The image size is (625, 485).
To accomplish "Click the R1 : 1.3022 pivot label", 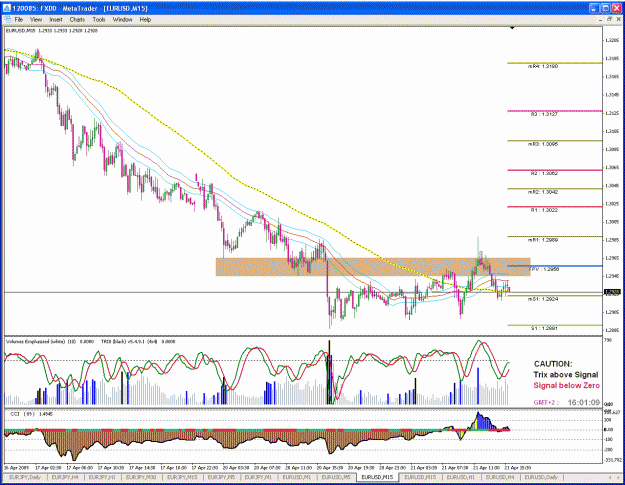I will (544, 210).
